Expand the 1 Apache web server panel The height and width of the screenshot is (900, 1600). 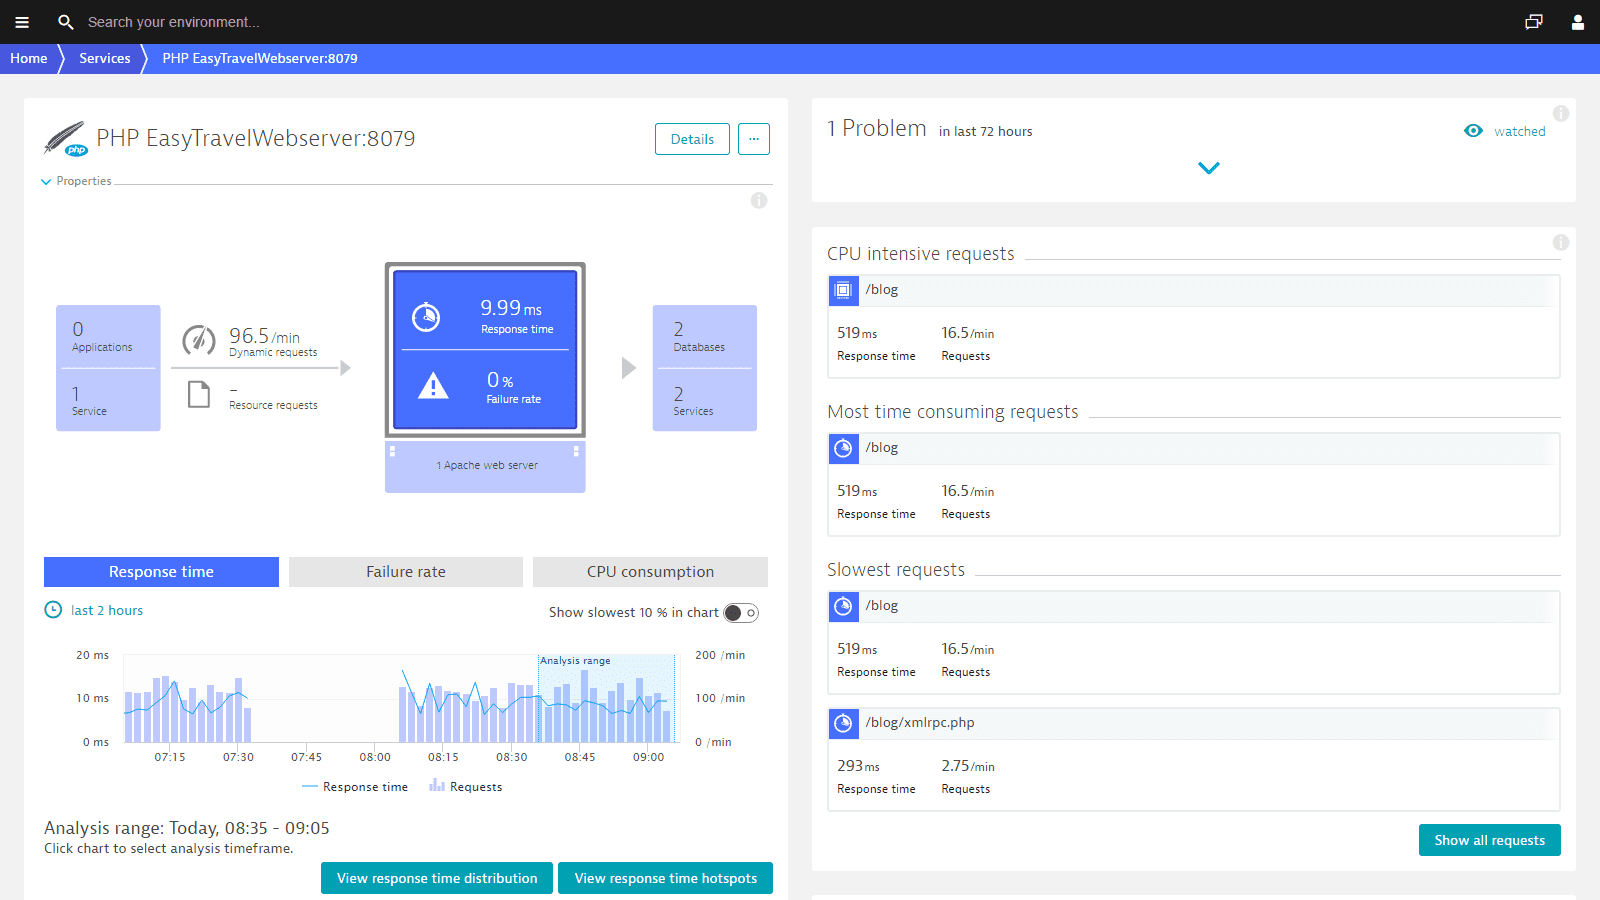pyautogui.click(x=485, y=466)
